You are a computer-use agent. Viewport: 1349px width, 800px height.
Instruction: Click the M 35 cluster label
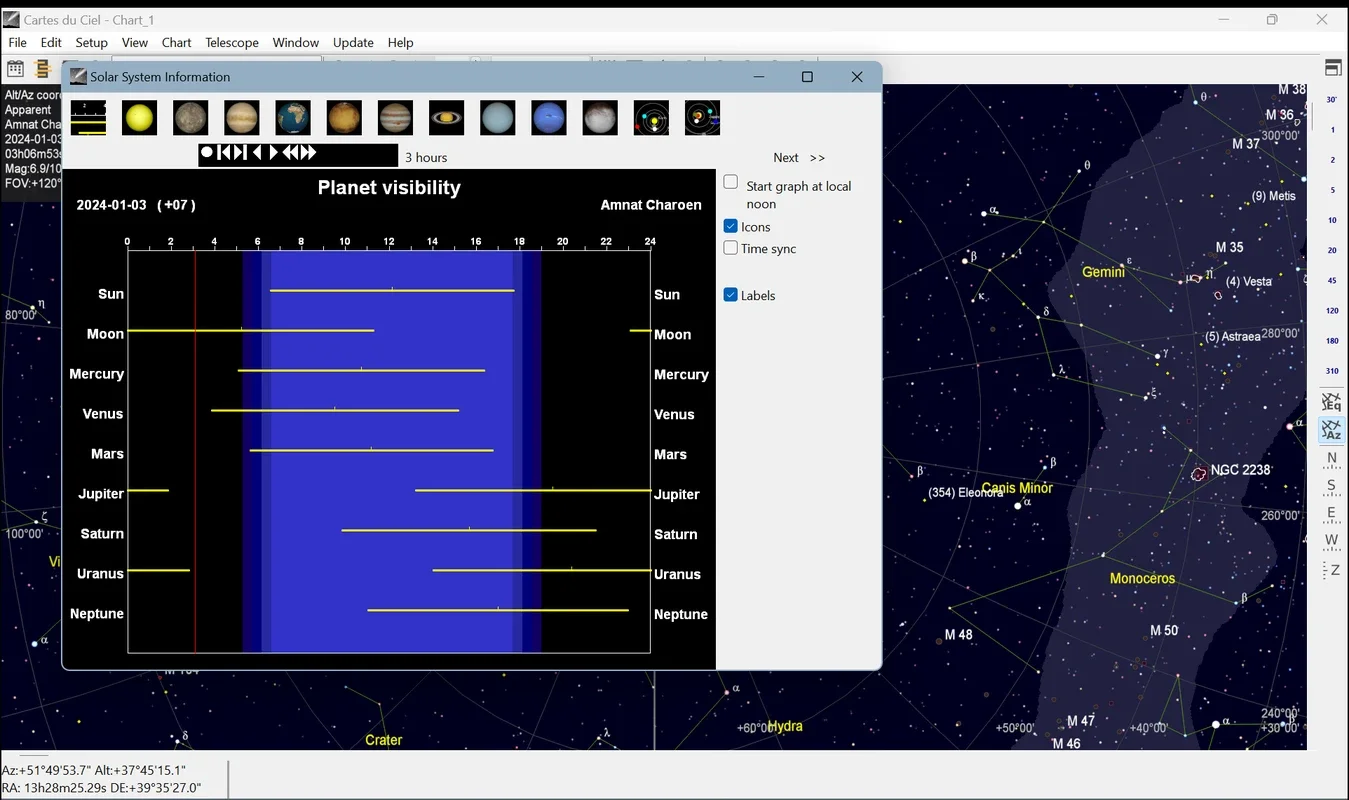point(1230,247)
